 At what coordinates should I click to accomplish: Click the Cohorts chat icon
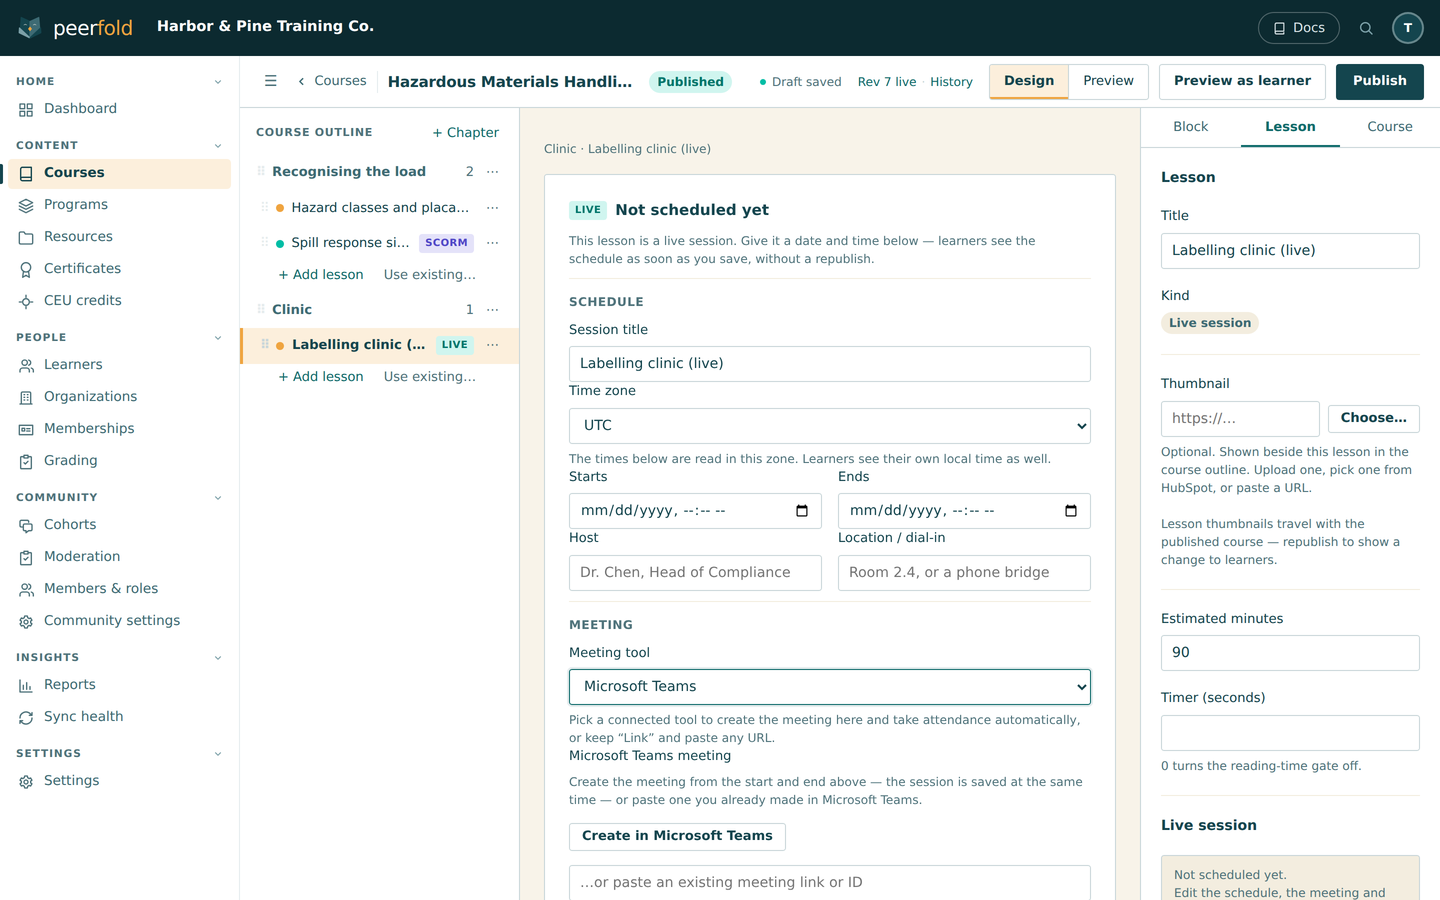(26, 525)
